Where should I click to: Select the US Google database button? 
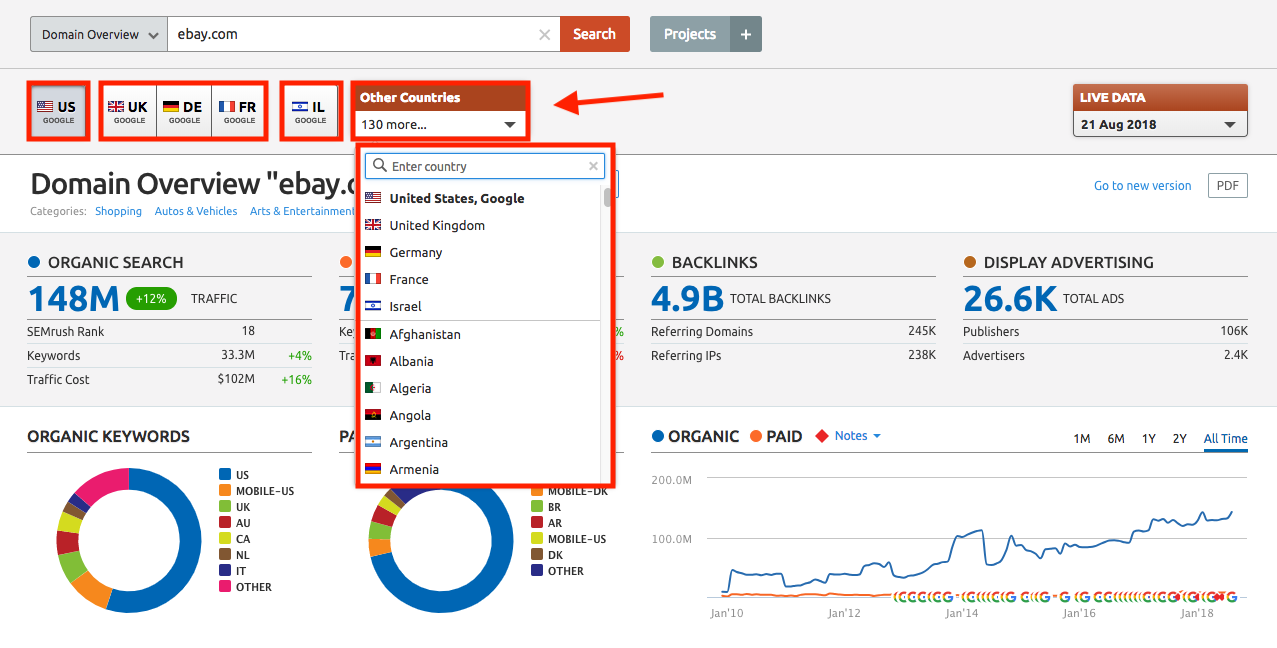[58, 111]
